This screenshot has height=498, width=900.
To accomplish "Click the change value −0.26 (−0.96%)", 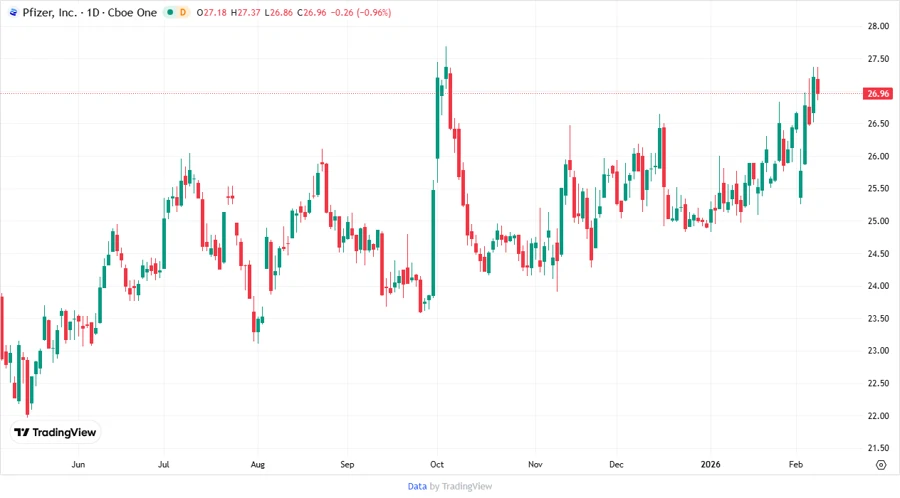I will pyautogui.click(x=361, y=12).
